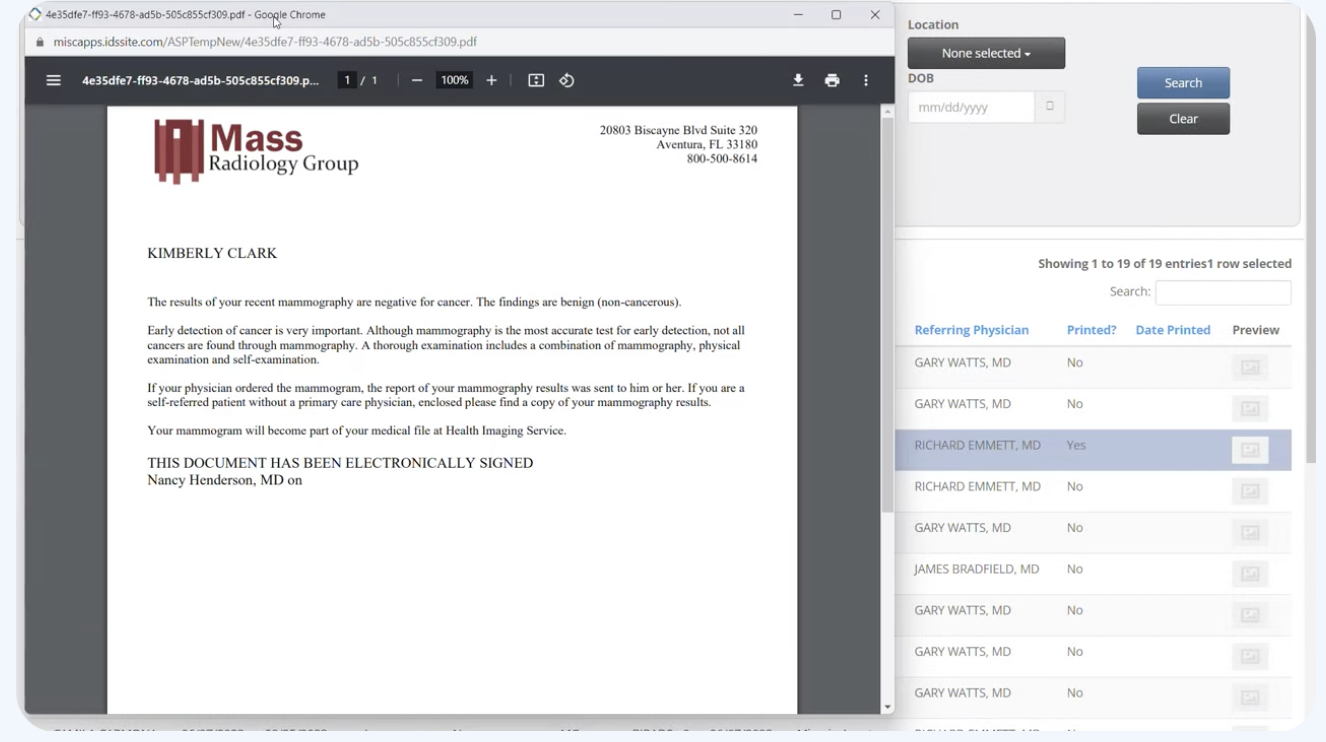Minimize the PDF Chrome window
The width and height of the screenshot is (1326, 742).
(798, 15)
